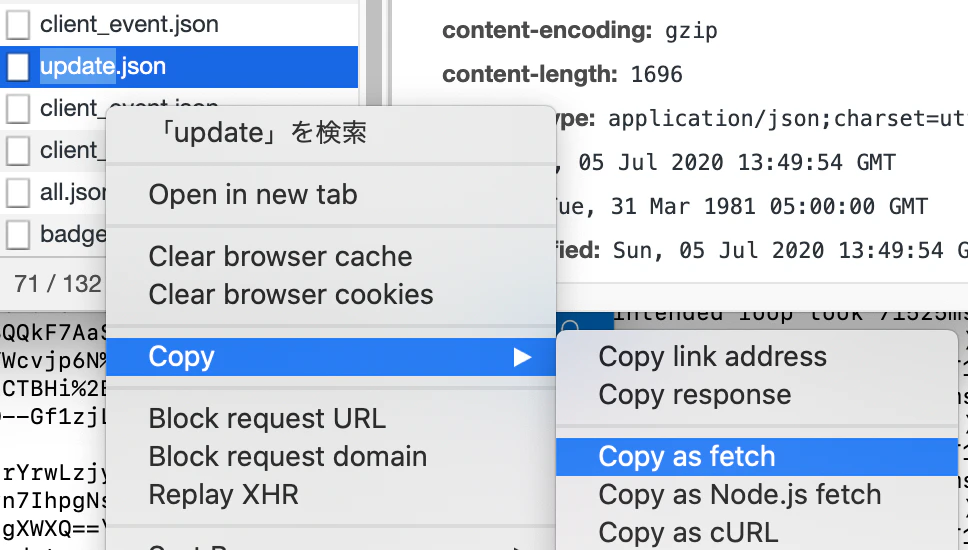
Task: Select Replay XHR option
Action: tap(223, 494)
